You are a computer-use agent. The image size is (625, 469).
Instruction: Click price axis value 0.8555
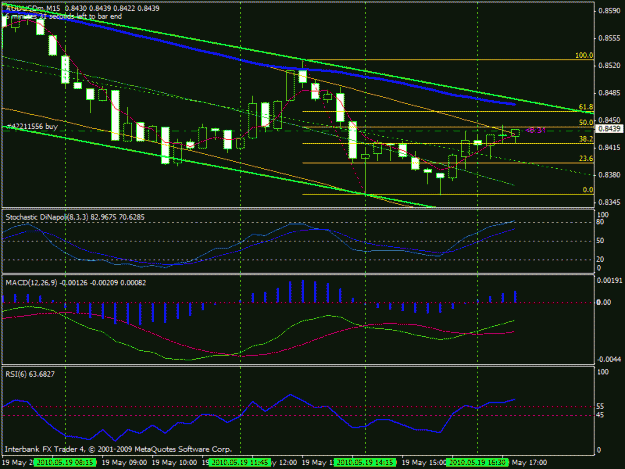pyautogui.click(x=609, y=38)
